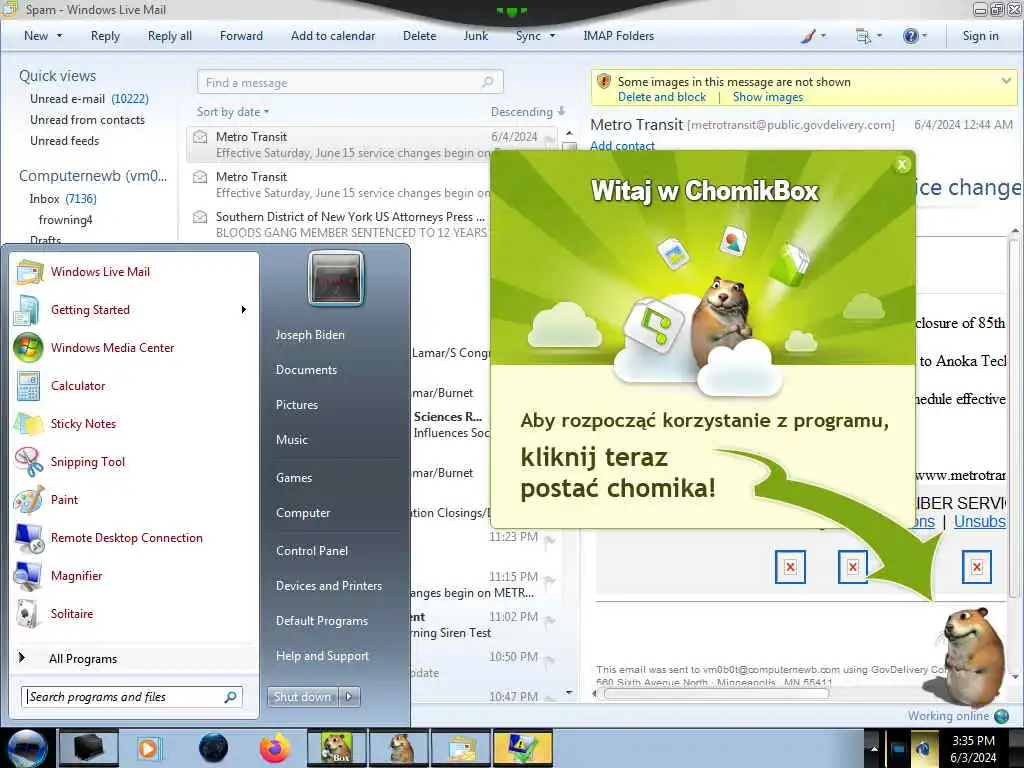The height and width of the screenshot is (768, 1024).
Task: Open shut down options arrow
Action: (x=349, y=697)
